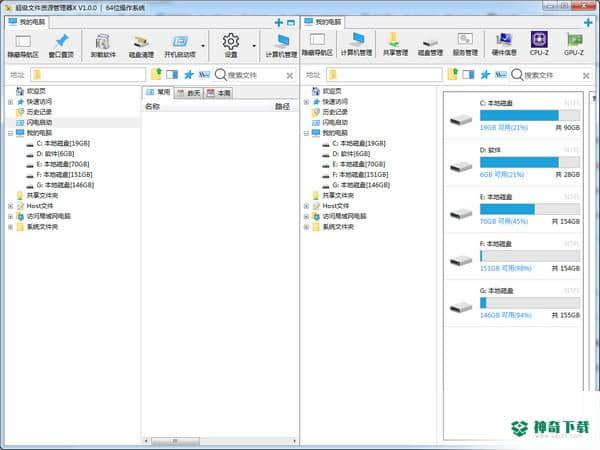Add new tab with plus in right pane
The image size is (600, 450).
588,23
